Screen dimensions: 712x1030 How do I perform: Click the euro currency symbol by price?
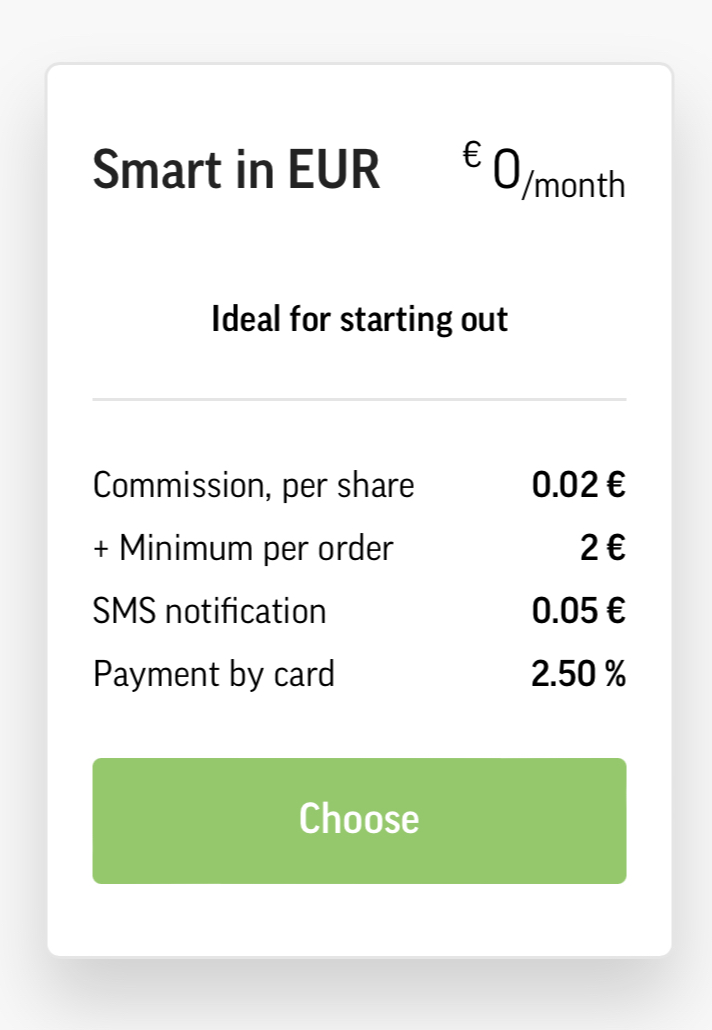tap(472, 155)
